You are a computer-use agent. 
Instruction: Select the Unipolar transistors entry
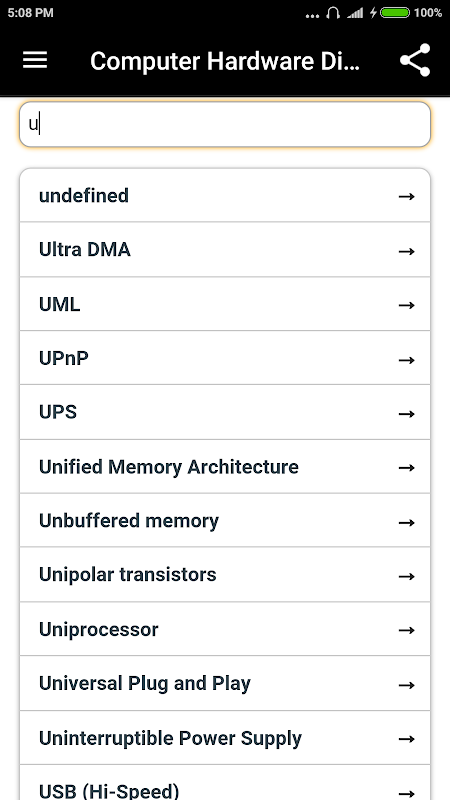225,574
